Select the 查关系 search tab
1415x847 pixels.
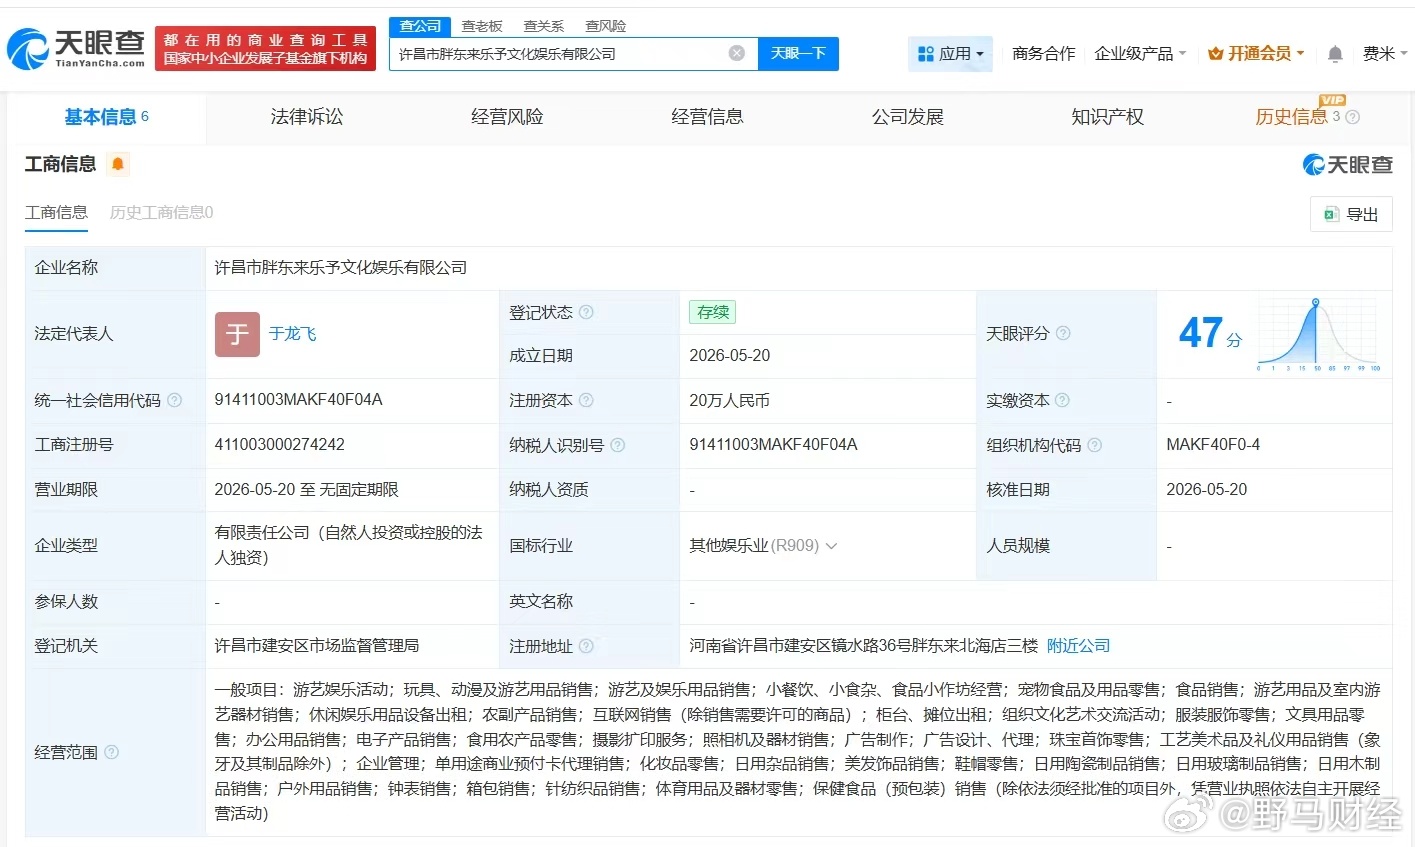pyautogui.click(x=544, y=26)
